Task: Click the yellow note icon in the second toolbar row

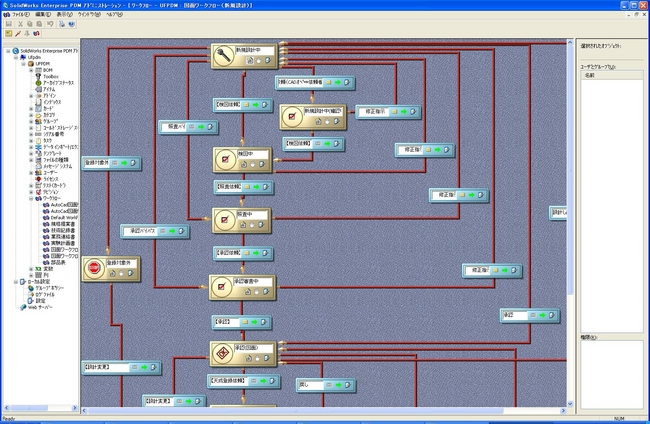Action: [x=9, y=34]
